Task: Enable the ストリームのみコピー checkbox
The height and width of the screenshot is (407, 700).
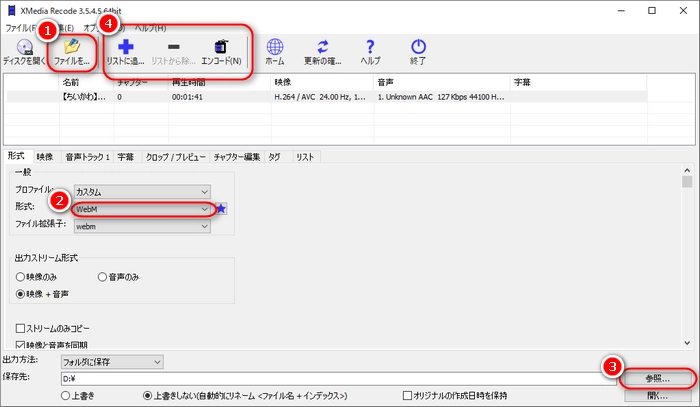Action: (x=20, y=328)
